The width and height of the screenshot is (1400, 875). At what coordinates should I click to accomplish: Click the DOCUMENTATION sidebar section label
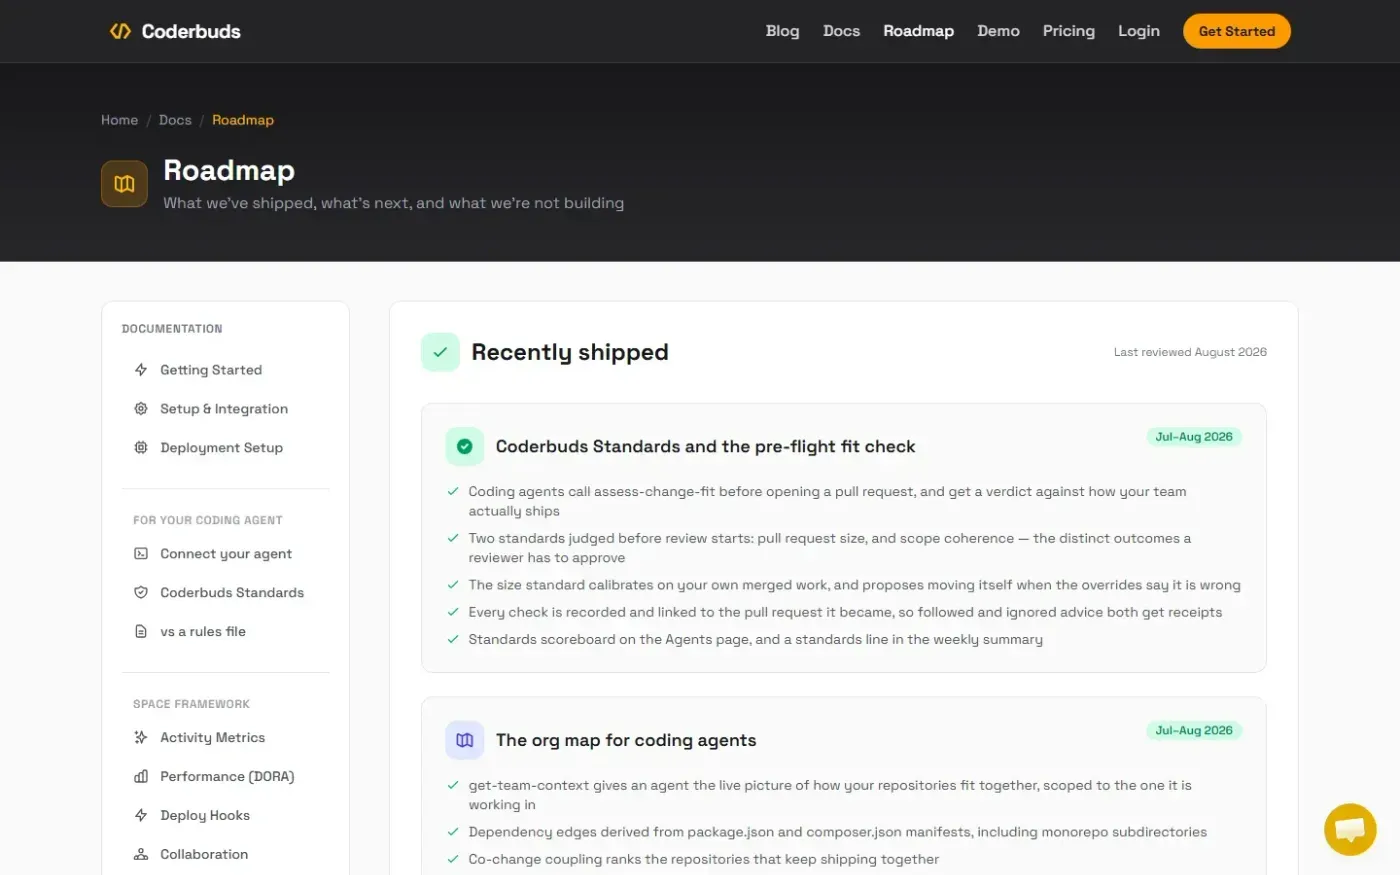pos(172,329)
